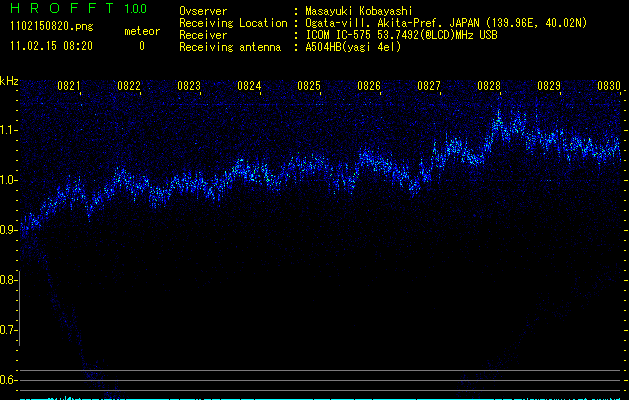Click the 0828 time marker
The height and width of the screenshot is (400, 629).
click(x=489, y=86)
